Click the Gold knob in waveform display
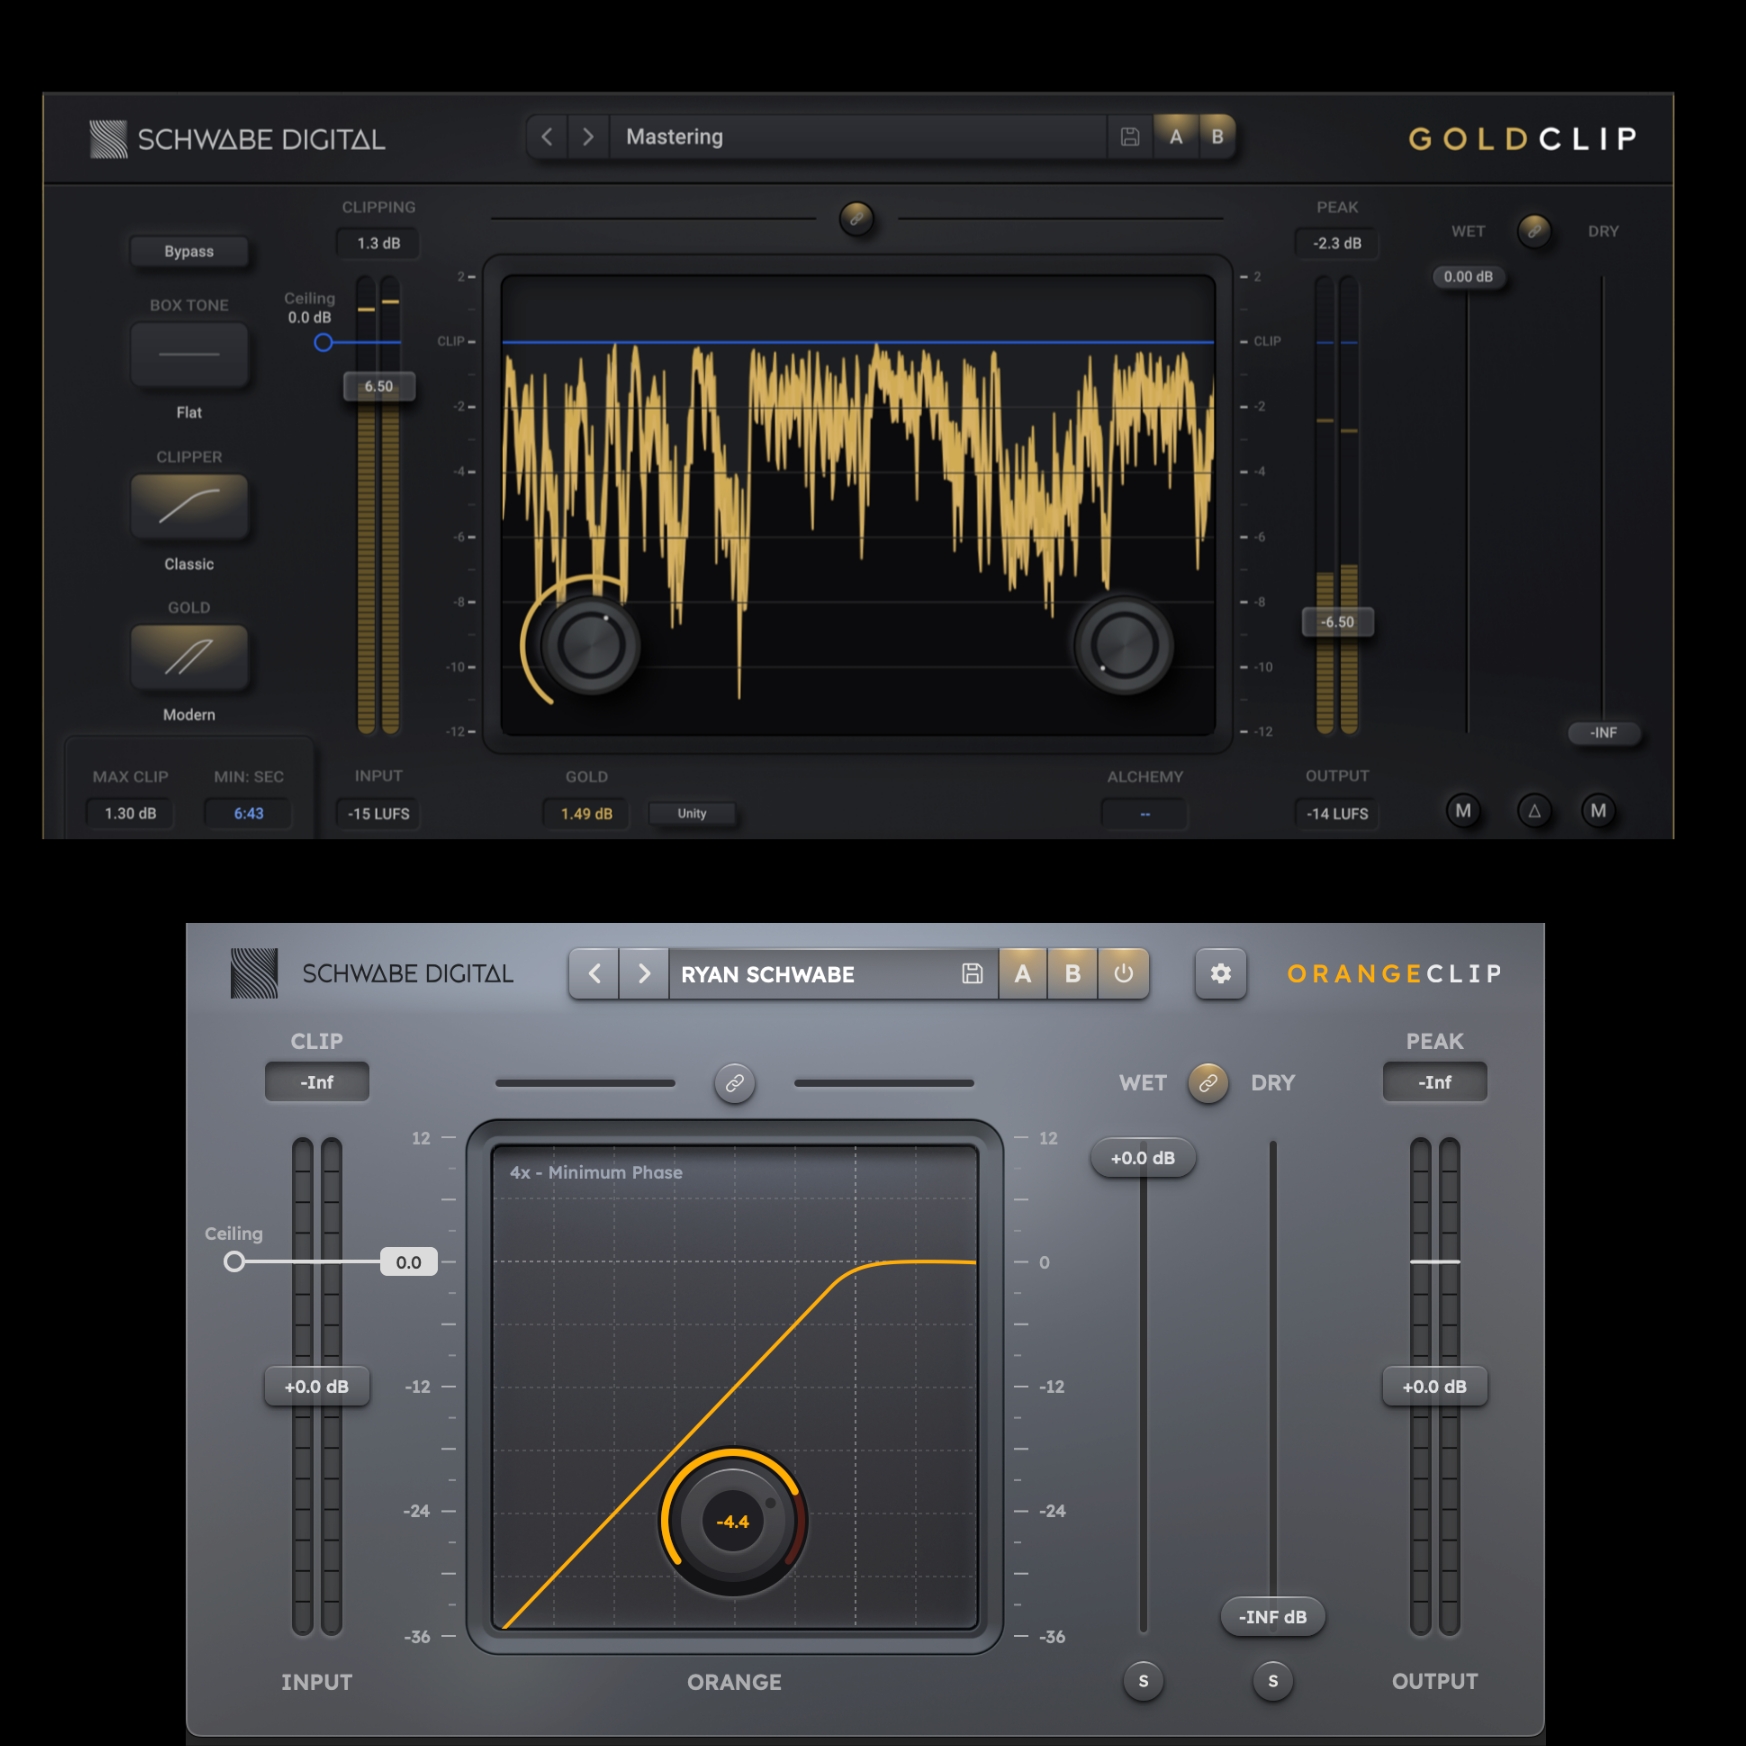 [x=591, y=645]
